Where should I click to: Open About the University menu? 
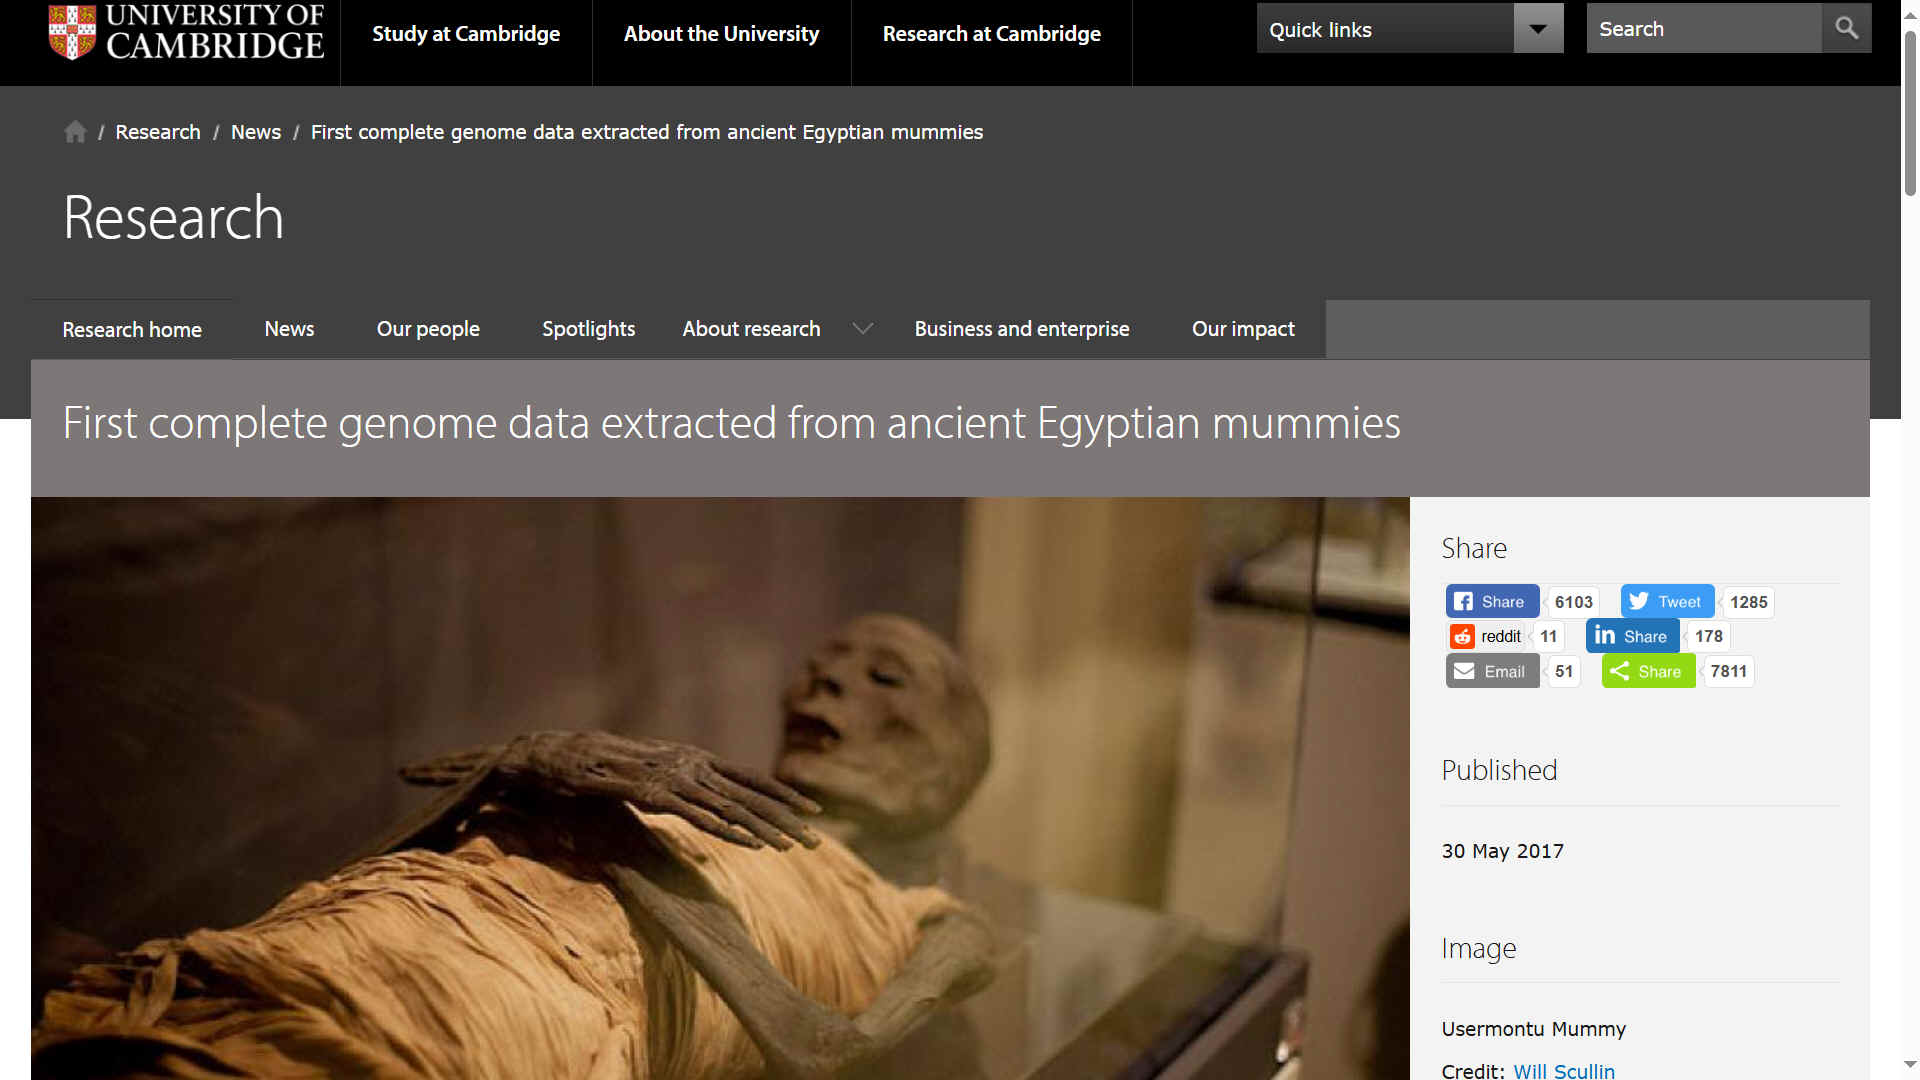click(x=721, y=34)
